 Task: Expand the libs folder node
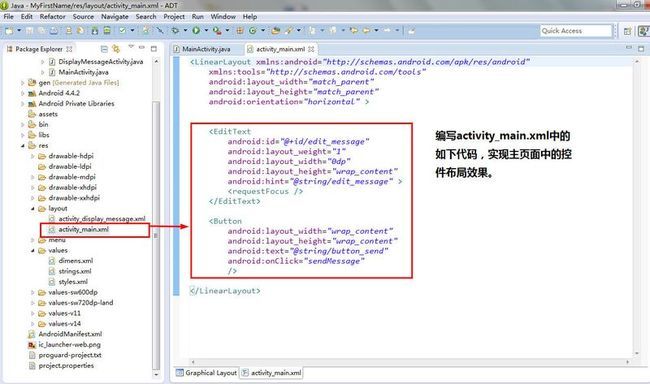[23, 135]
